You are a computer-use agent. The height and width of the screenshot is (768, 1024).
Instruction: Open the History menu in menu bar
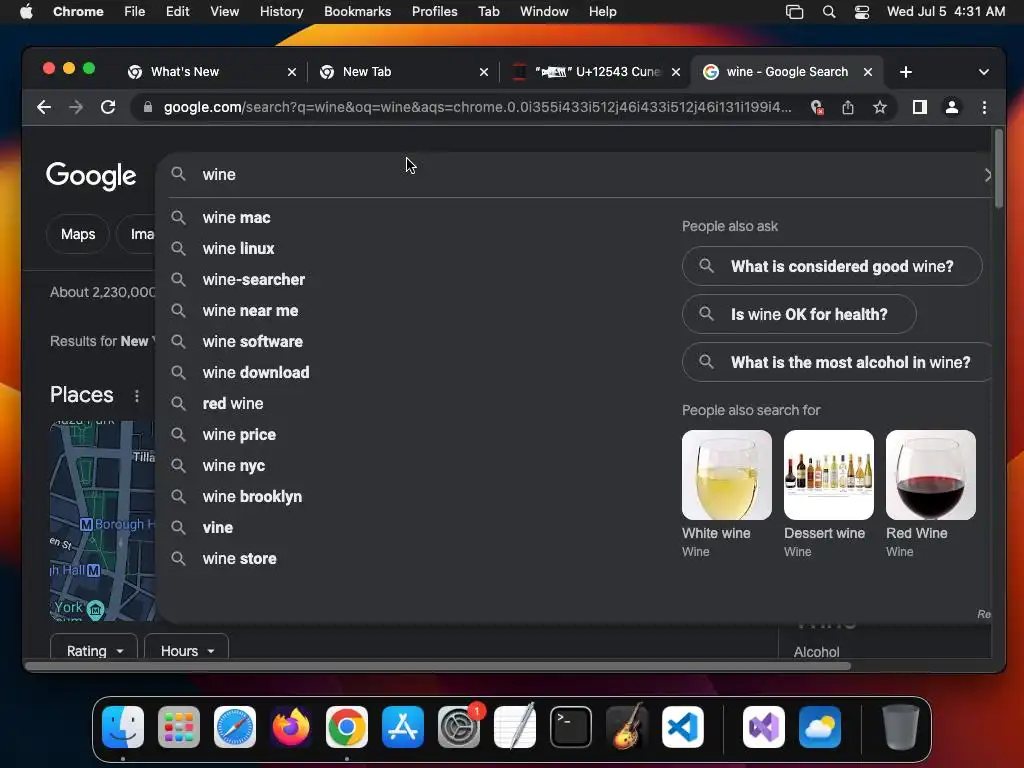pos(281,12)
